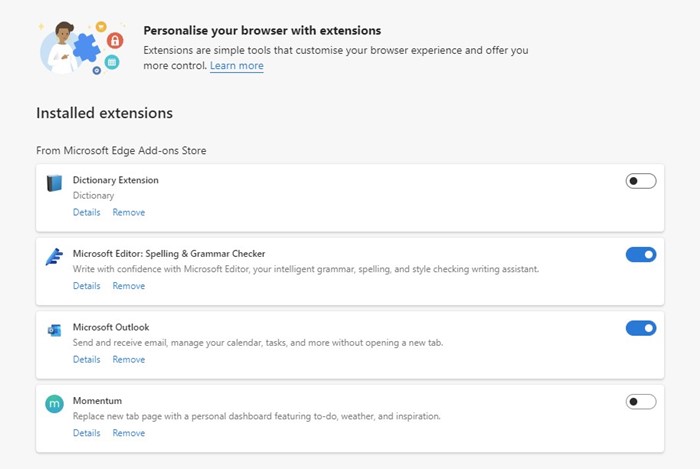Disable the Microsoft Editor toggle
The height and width of the screenshot is (469, 700).
click(x=640, y=255)
